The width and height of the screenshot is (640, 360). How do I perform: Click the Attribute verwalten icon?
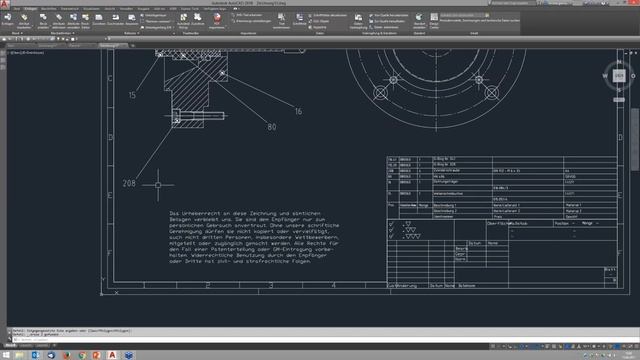click(73, 20)
